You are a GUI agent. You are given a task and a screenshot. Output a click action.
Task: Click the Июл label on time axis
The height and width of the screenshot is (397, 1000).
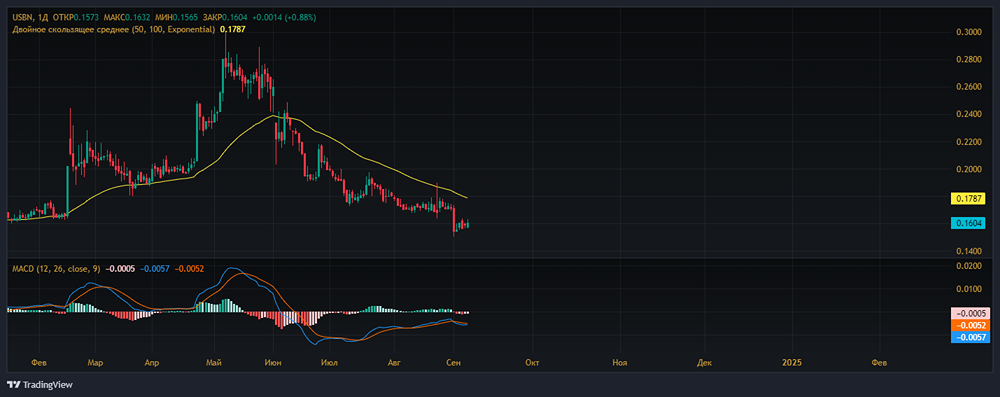330,363
